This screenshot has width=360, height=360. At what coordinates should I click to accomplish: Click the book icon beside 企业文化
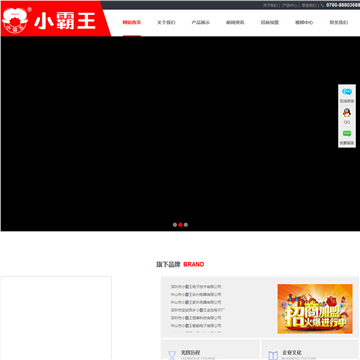[273, 355]
